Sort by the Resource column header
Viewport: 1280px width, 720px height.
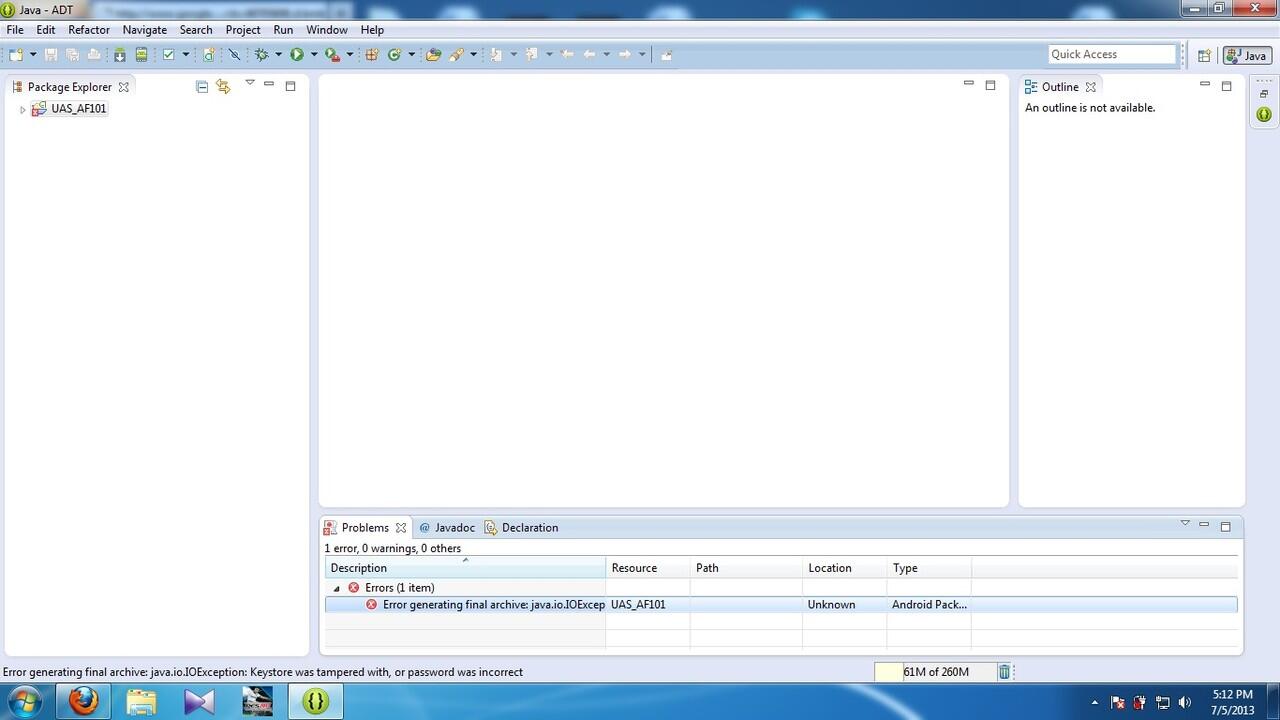[x=648, y=568]
